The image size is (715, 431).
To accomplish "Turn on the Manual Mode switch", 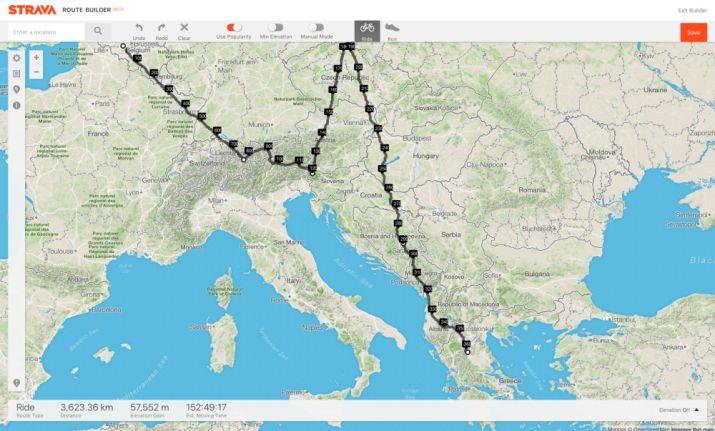I will point(316,27).
